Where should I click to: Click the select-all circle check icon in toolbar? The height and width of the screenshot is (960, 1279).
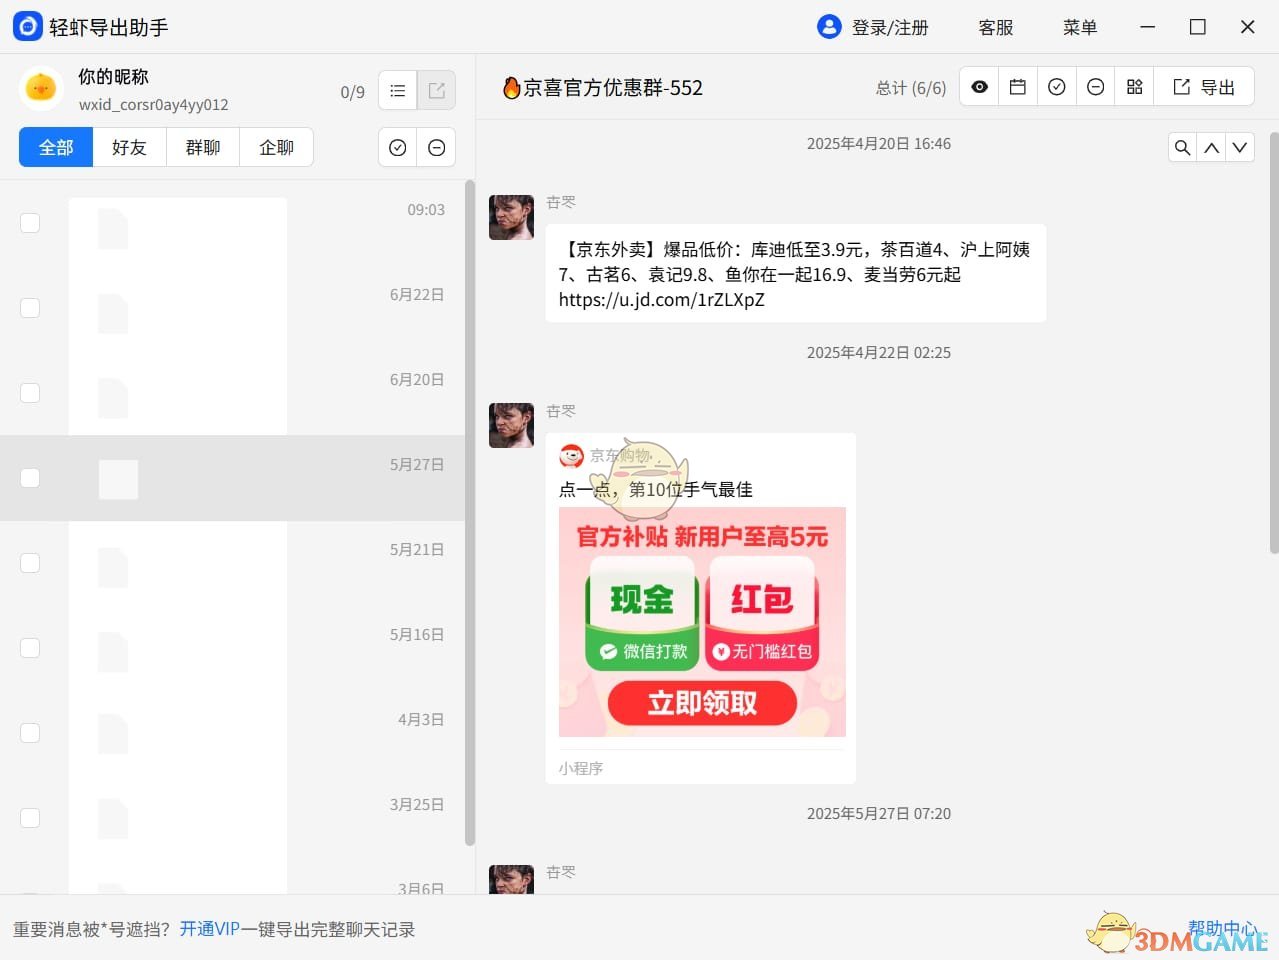point(1056,86)
